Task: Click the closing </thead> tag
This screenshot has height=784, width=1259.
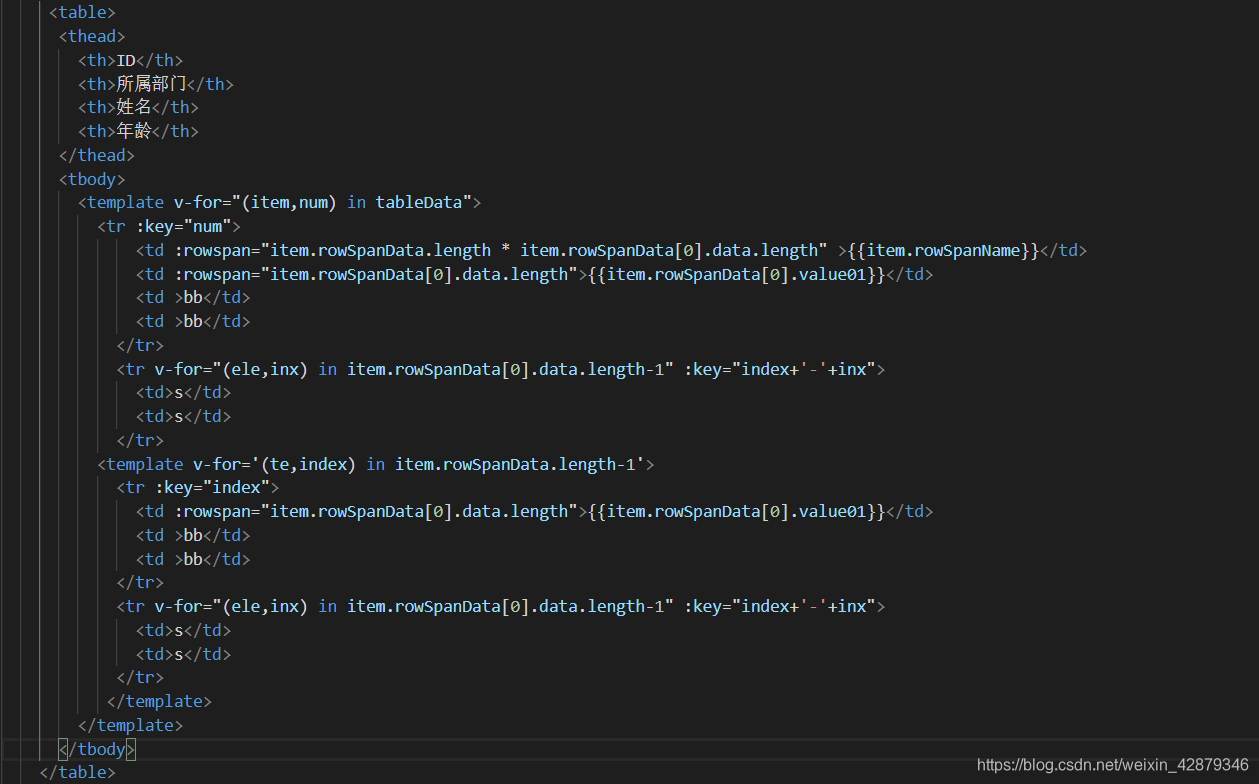Action: pos(97,155)
